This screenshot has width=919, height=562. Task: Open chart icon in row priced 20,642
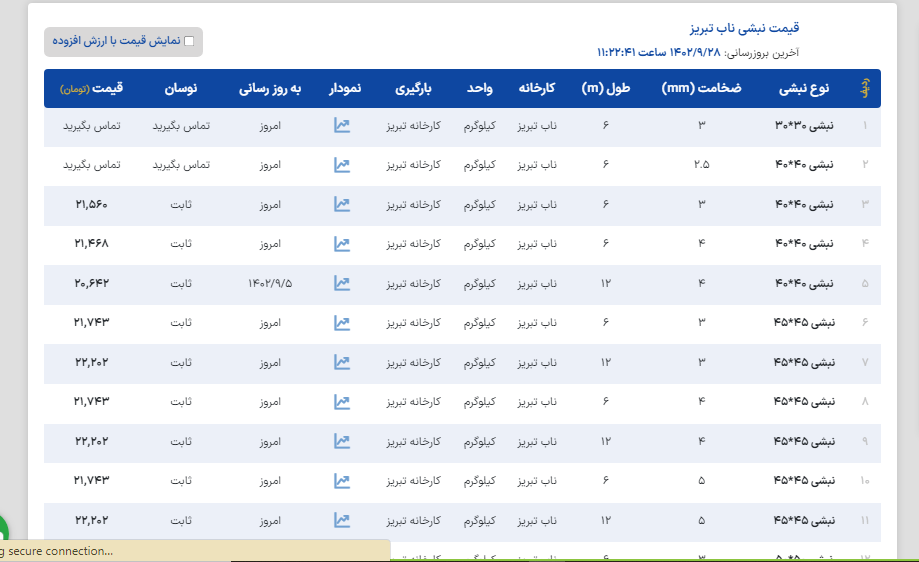(342, 284)
